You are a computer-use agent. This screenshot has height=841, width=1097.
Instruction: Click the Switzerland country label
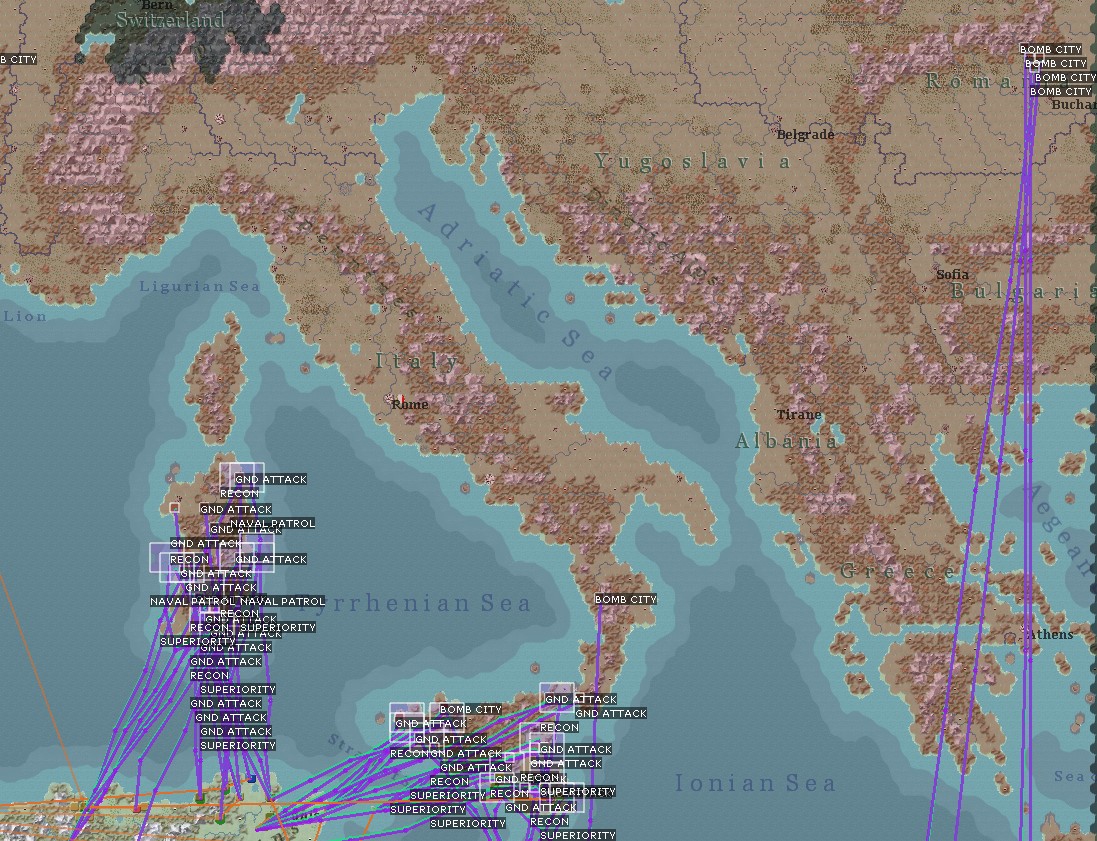click(170, 20)
